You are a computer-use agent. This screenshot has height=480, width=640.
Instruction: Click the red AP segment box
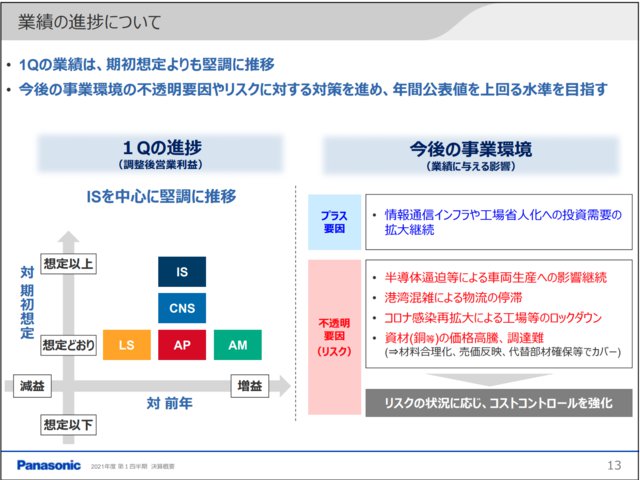[x=181, y=345]
